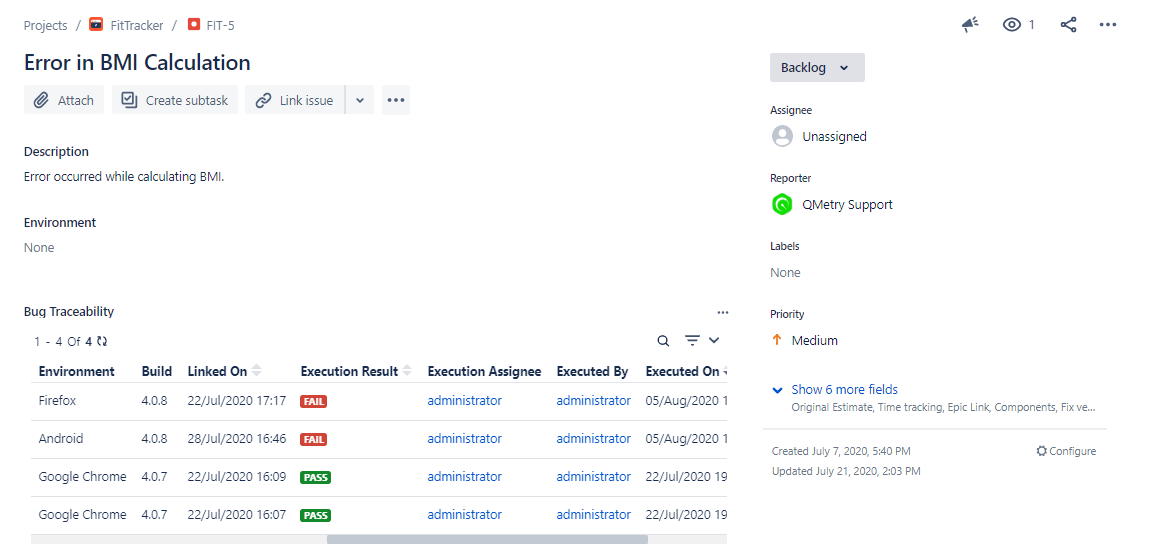Click search magnifier in Bug Traceability
Screen dimensions: 1157x551
663,341
